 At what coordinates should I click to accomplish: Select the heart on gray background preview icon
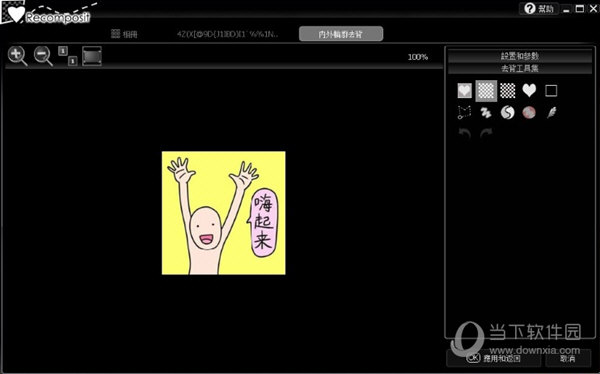click(x=465, y=91)
